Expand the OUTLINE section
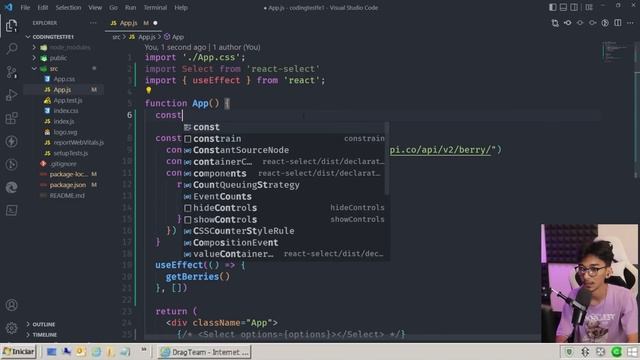Image resolution: width=640 pixels, height=360 pixels. pyautogui.click(x=63, y=324)
